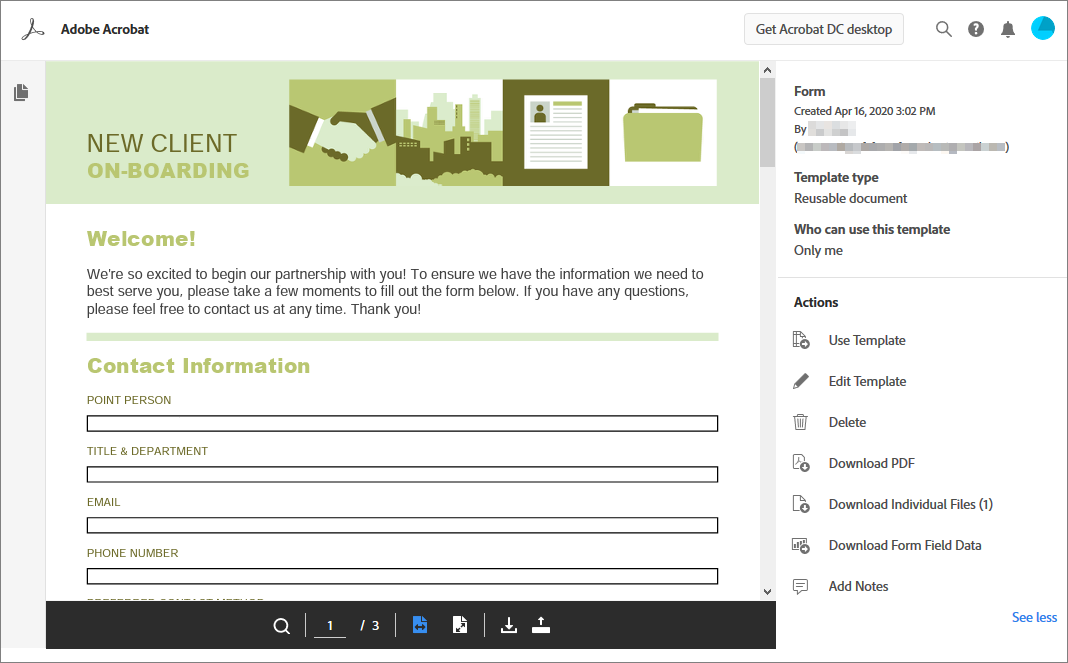The image size is (1068, 663).
Task: Select Add Notes action
Action: [x=858, y=586]
